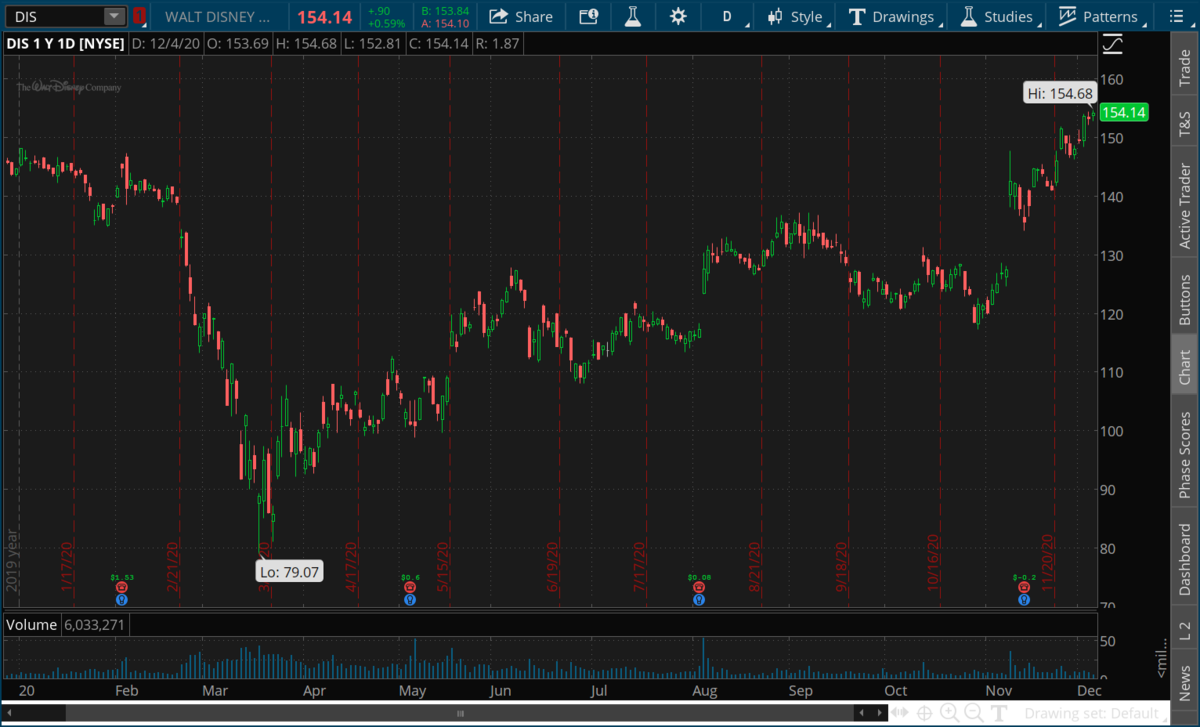Open the Phase Scores sidebar tab
This screenshot has height=727, width=1200.
(x=1185, y=453)
